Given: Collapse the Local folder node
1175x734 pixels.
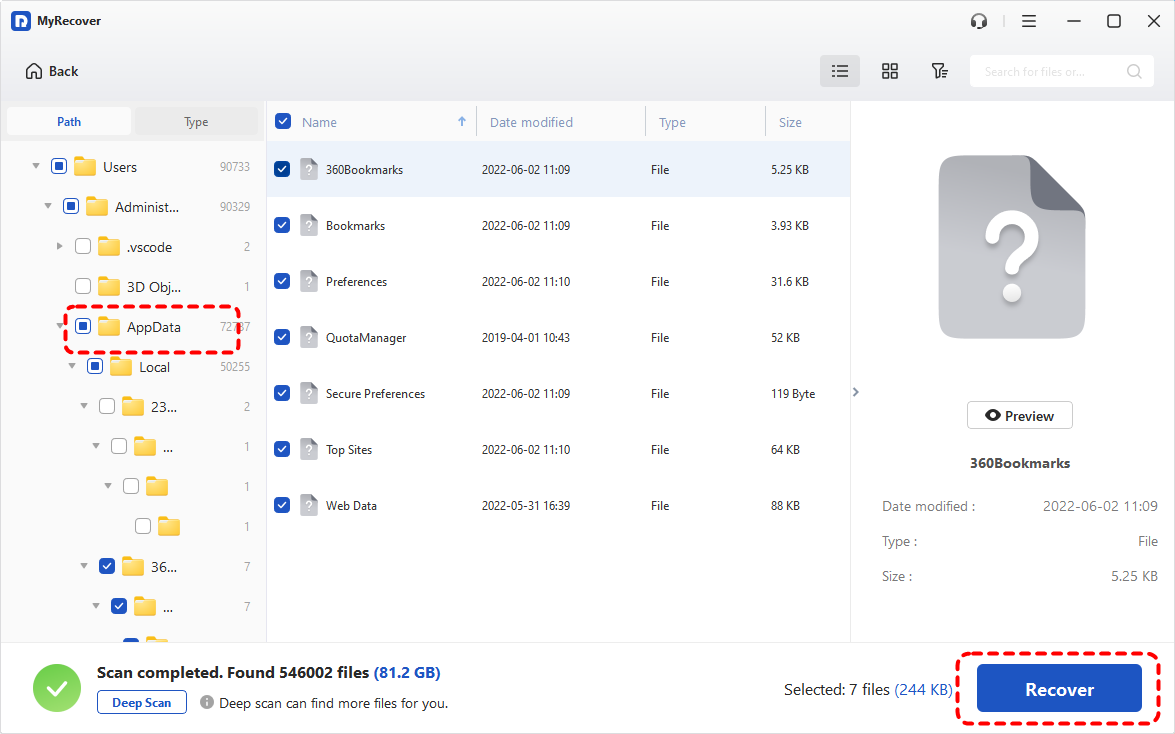Looking at the screenshot, I should 72,367.
